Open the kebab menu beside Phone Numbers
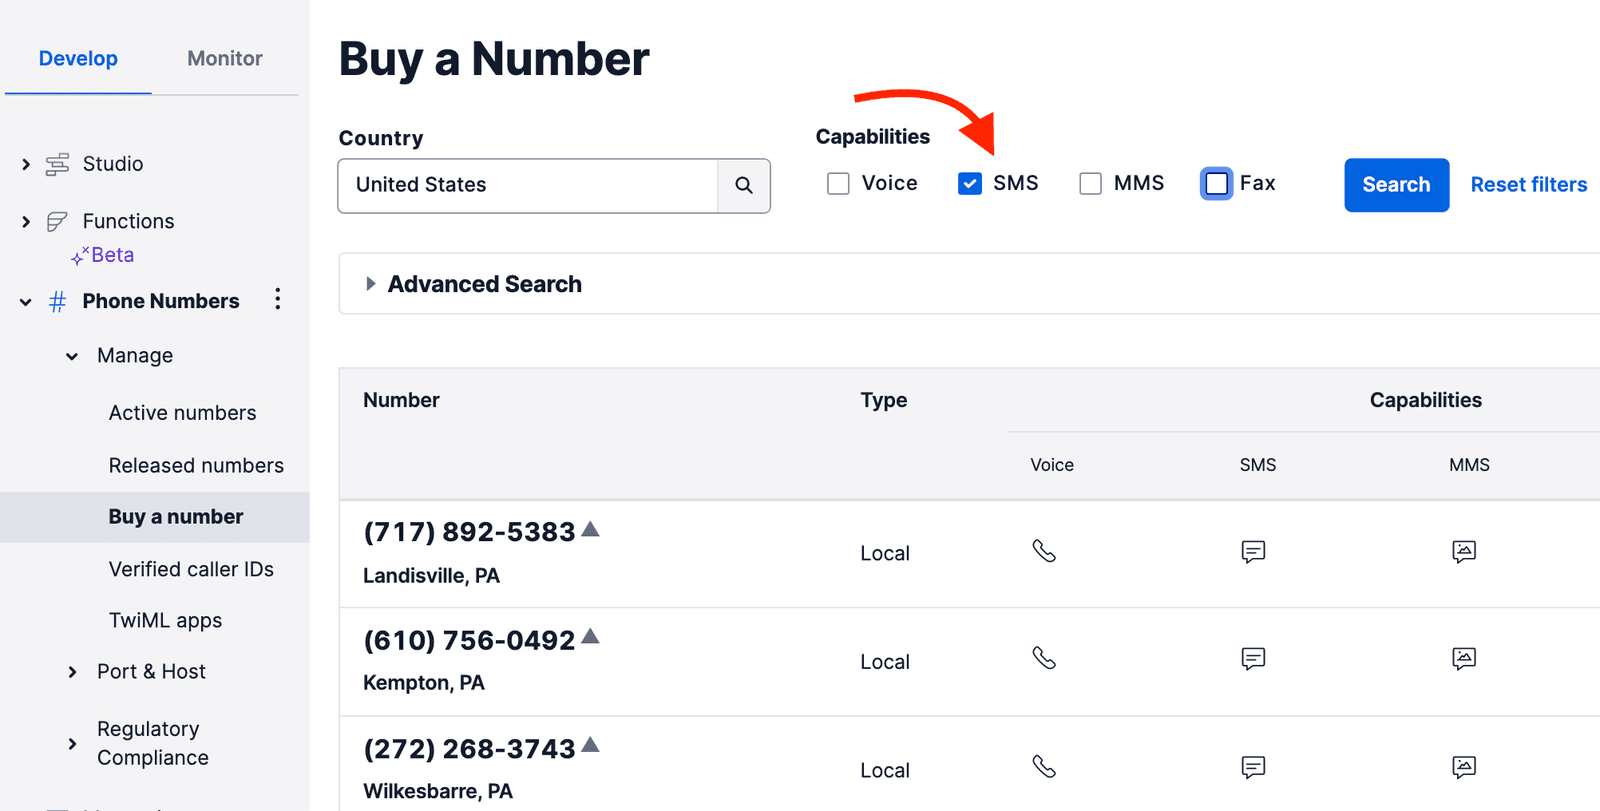This screenshot has height=811, width=1600. pos(277,299)
